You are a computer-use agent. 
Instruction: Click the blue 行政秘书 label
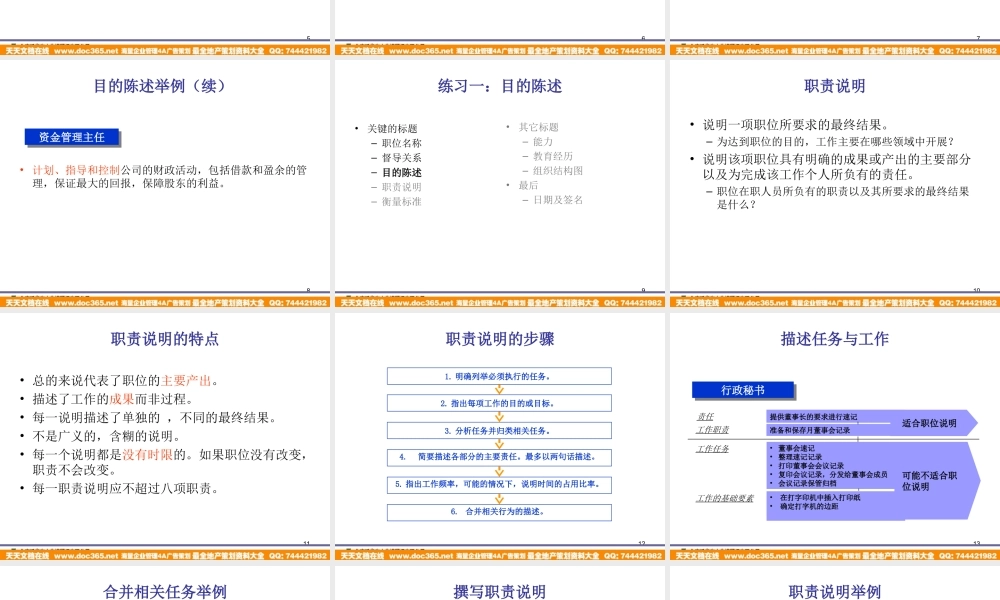[x=743, y=390]
